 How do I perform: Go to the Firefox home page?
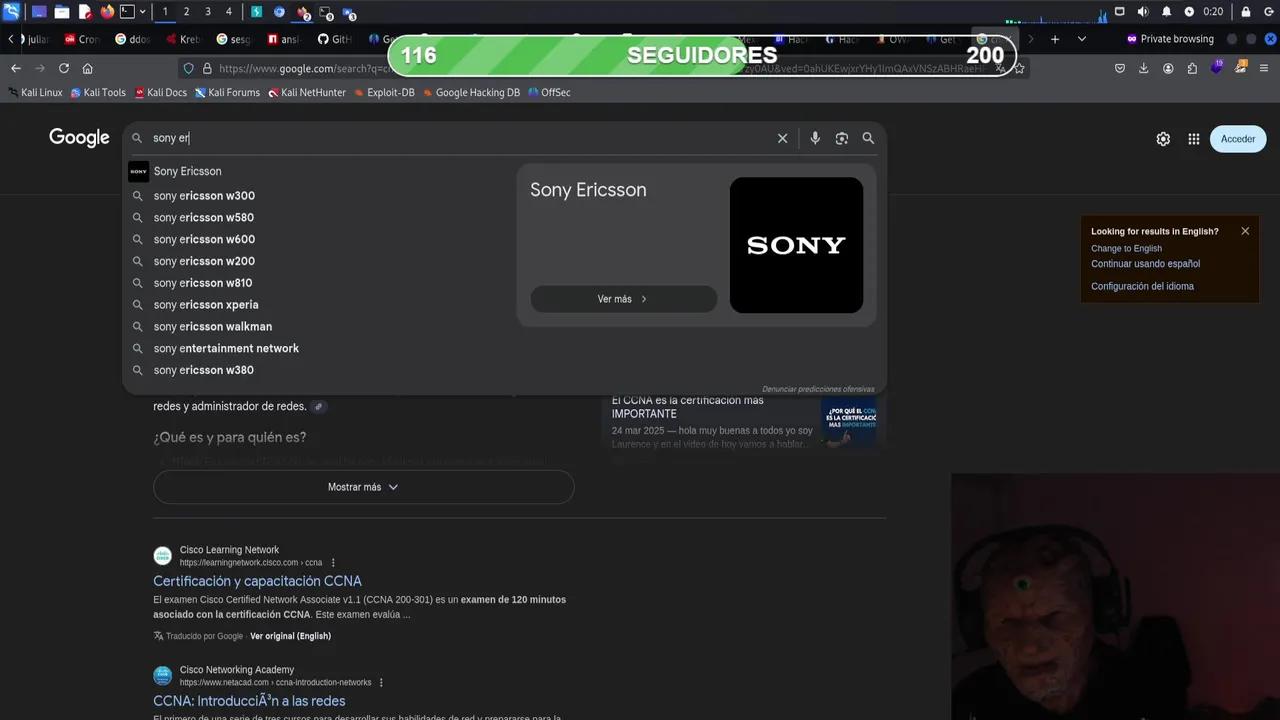click(x=88, y=68)
